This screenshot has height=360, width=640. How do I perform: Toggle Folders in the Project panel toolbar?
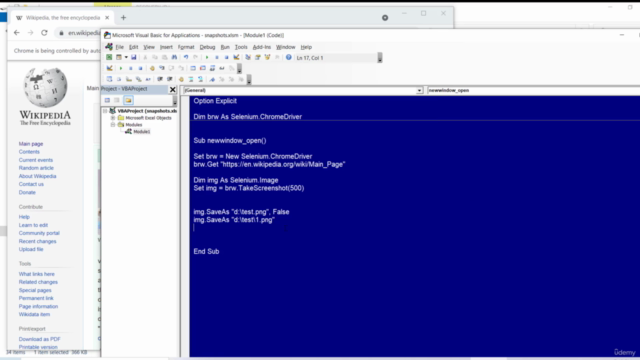point(128,100)
